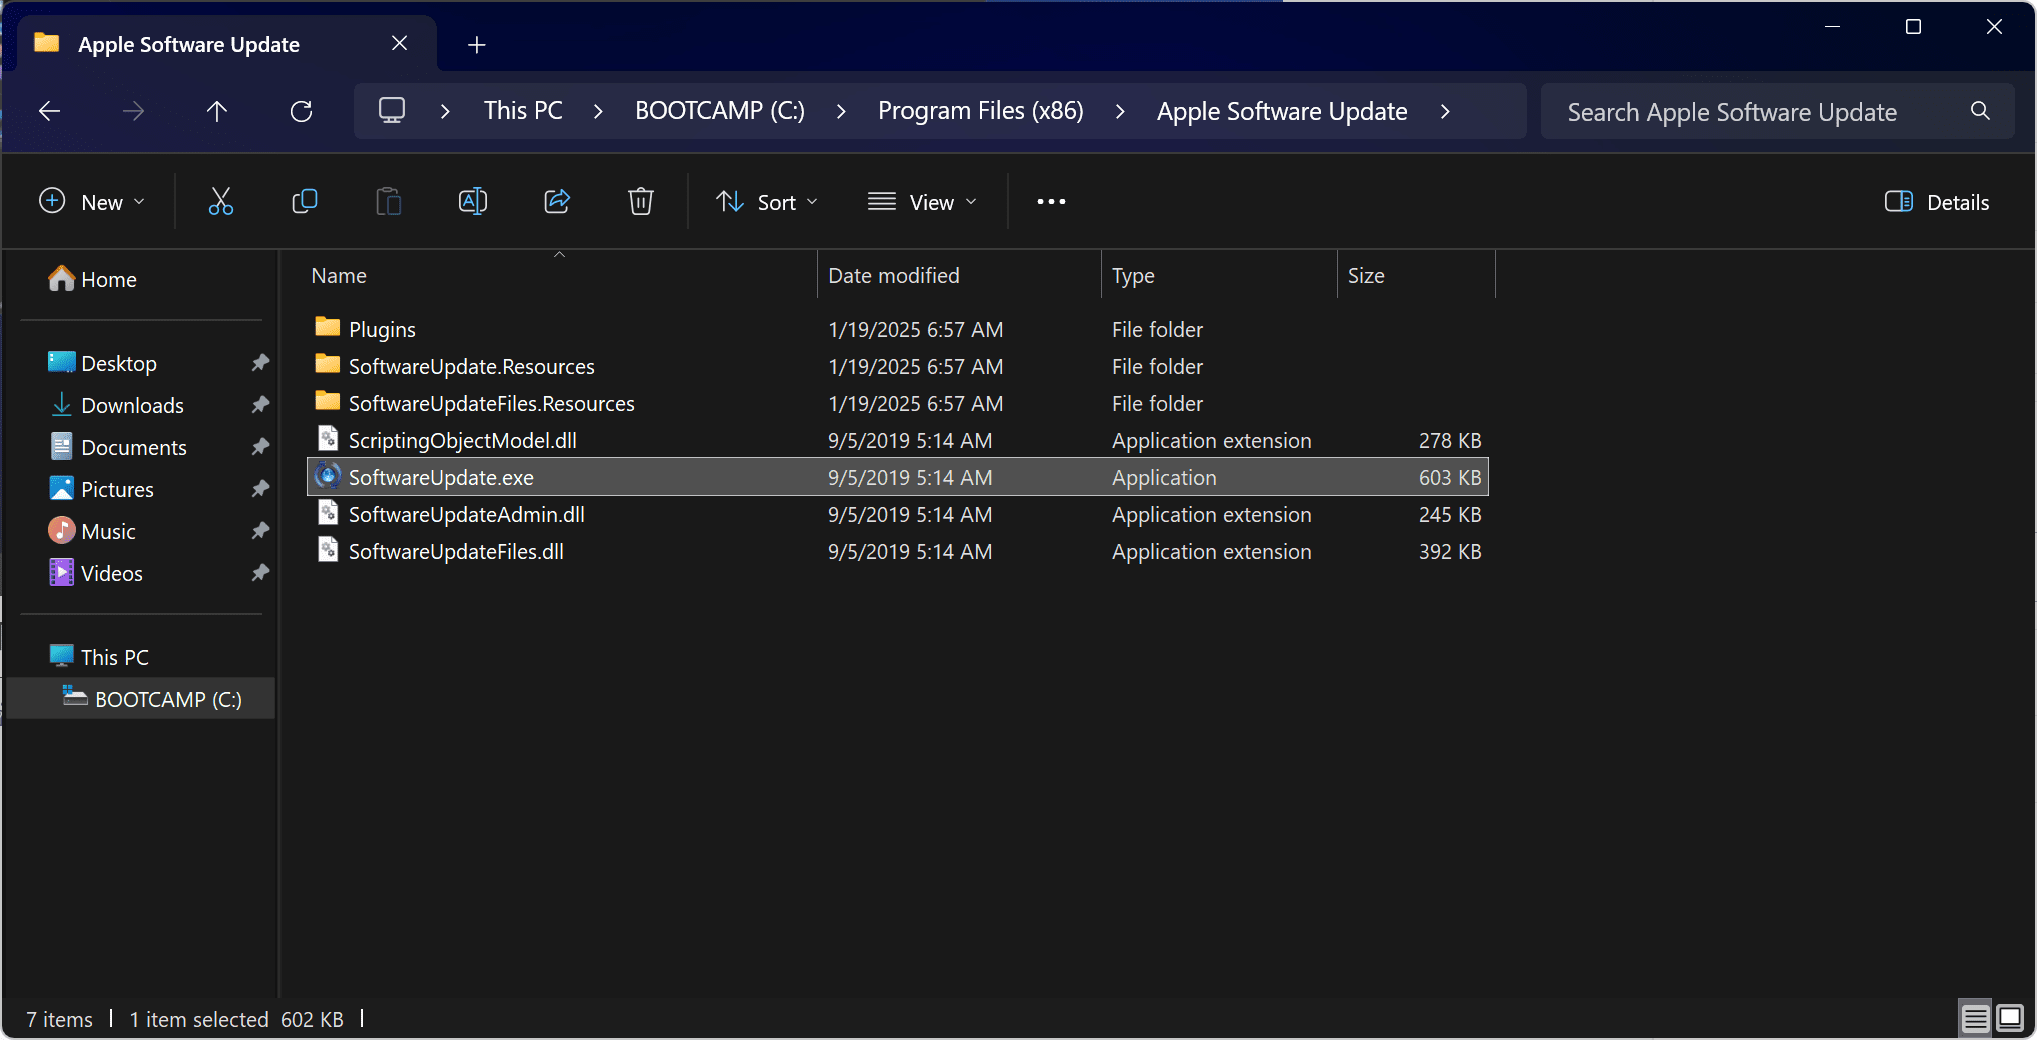Sort files by the Date modified column
2037x1040 pixels.
893,276
